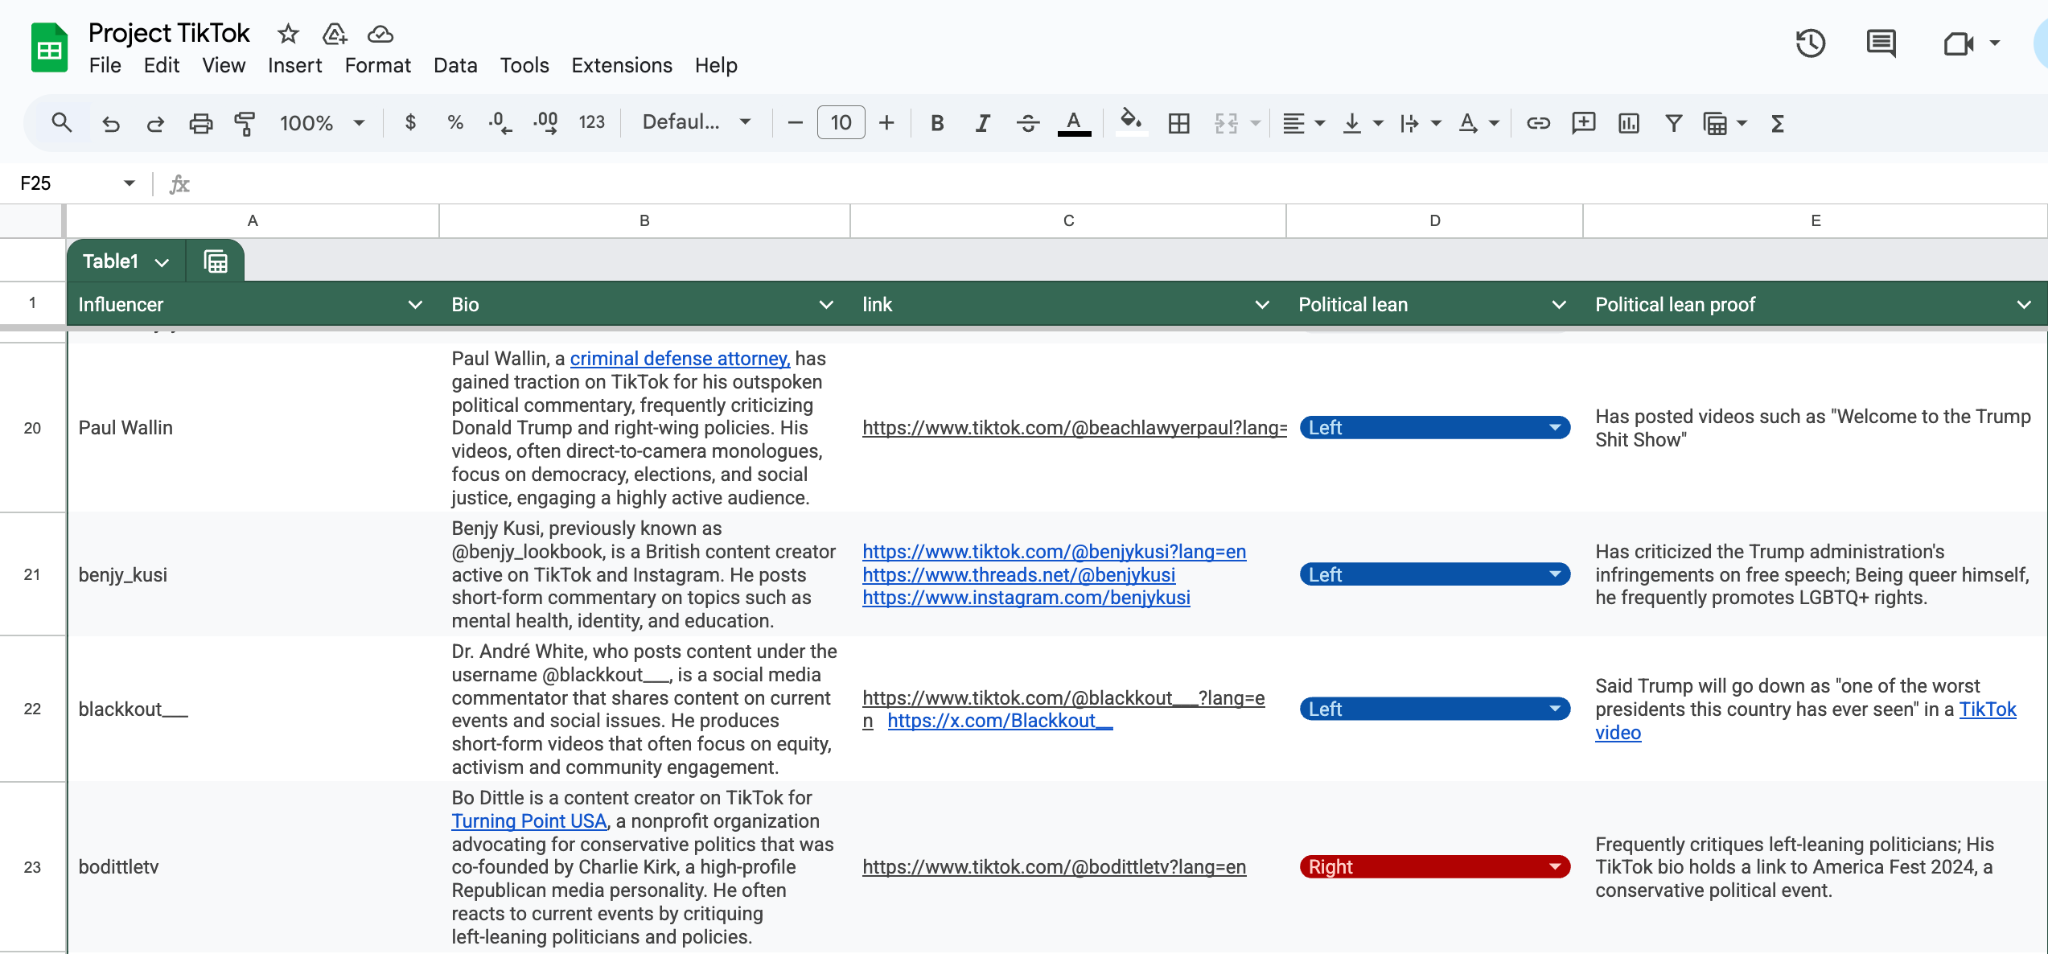Toggle strikethrough formatting
2048x954 pixels.
1027,123
